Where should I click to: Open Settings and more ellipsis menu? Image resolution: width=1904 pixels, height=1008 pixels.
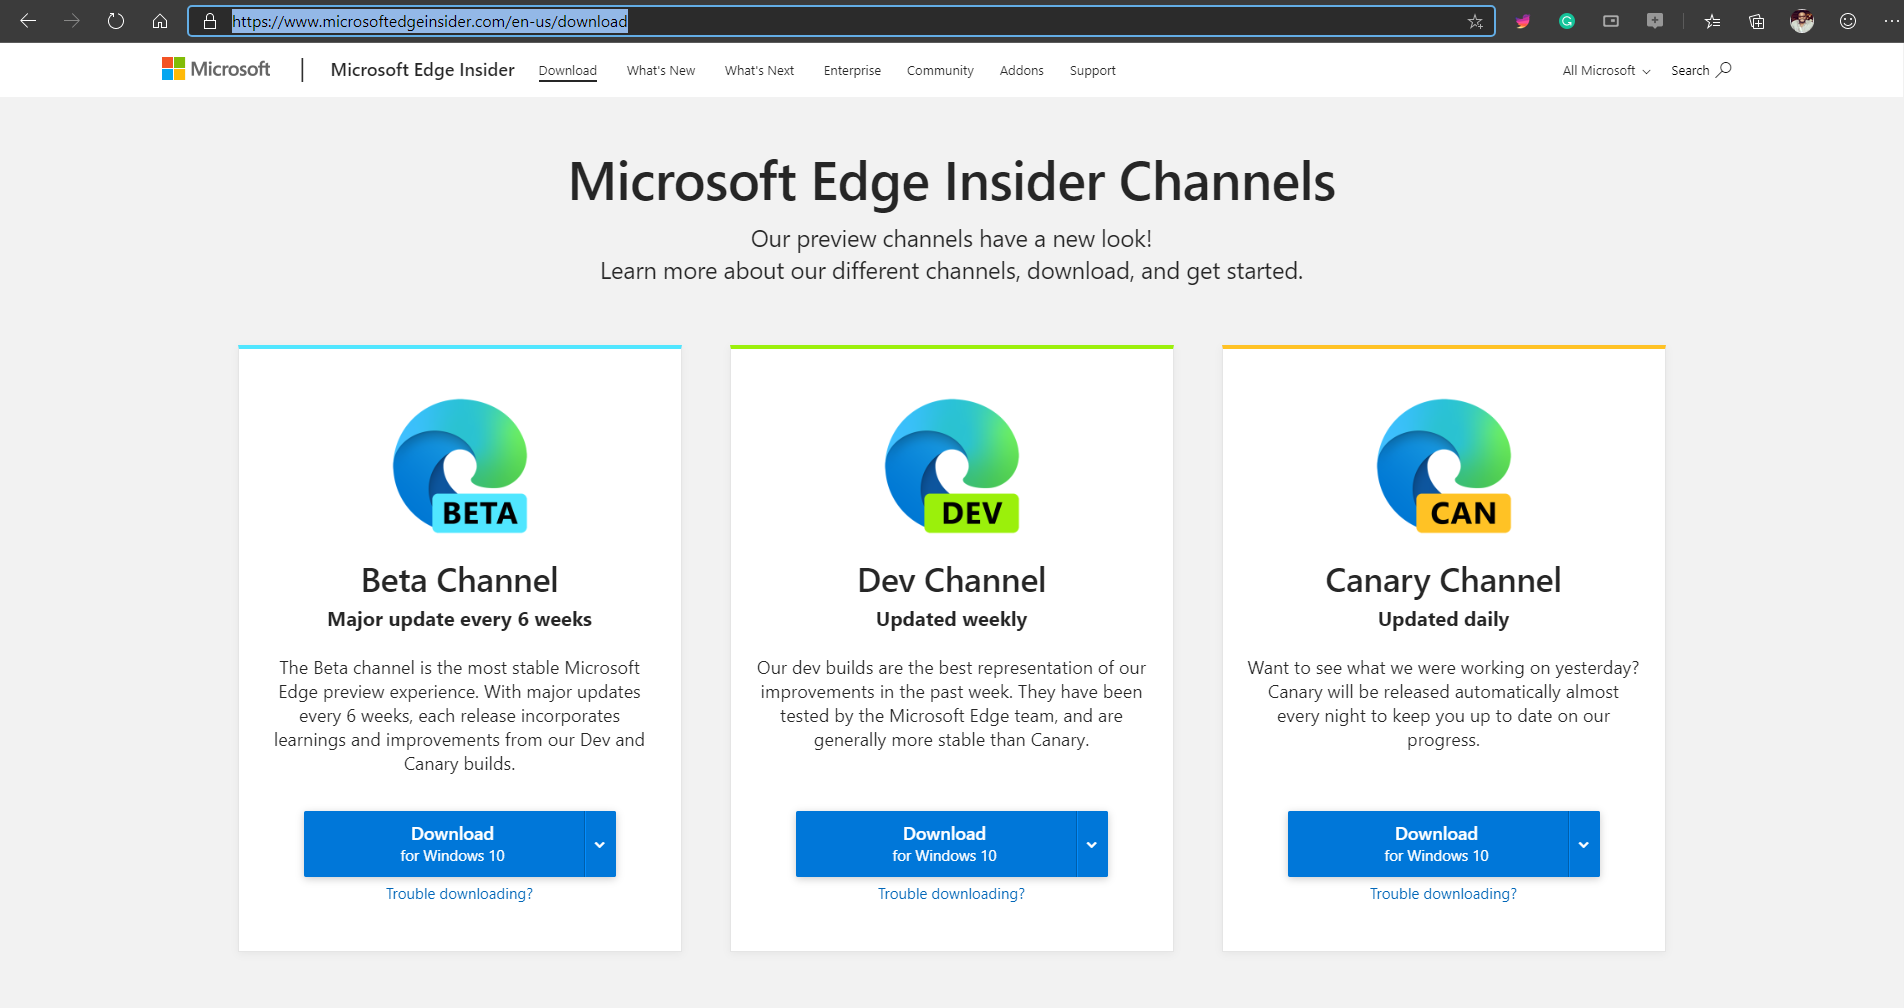pyautogui.click(x=1891, y=21)
